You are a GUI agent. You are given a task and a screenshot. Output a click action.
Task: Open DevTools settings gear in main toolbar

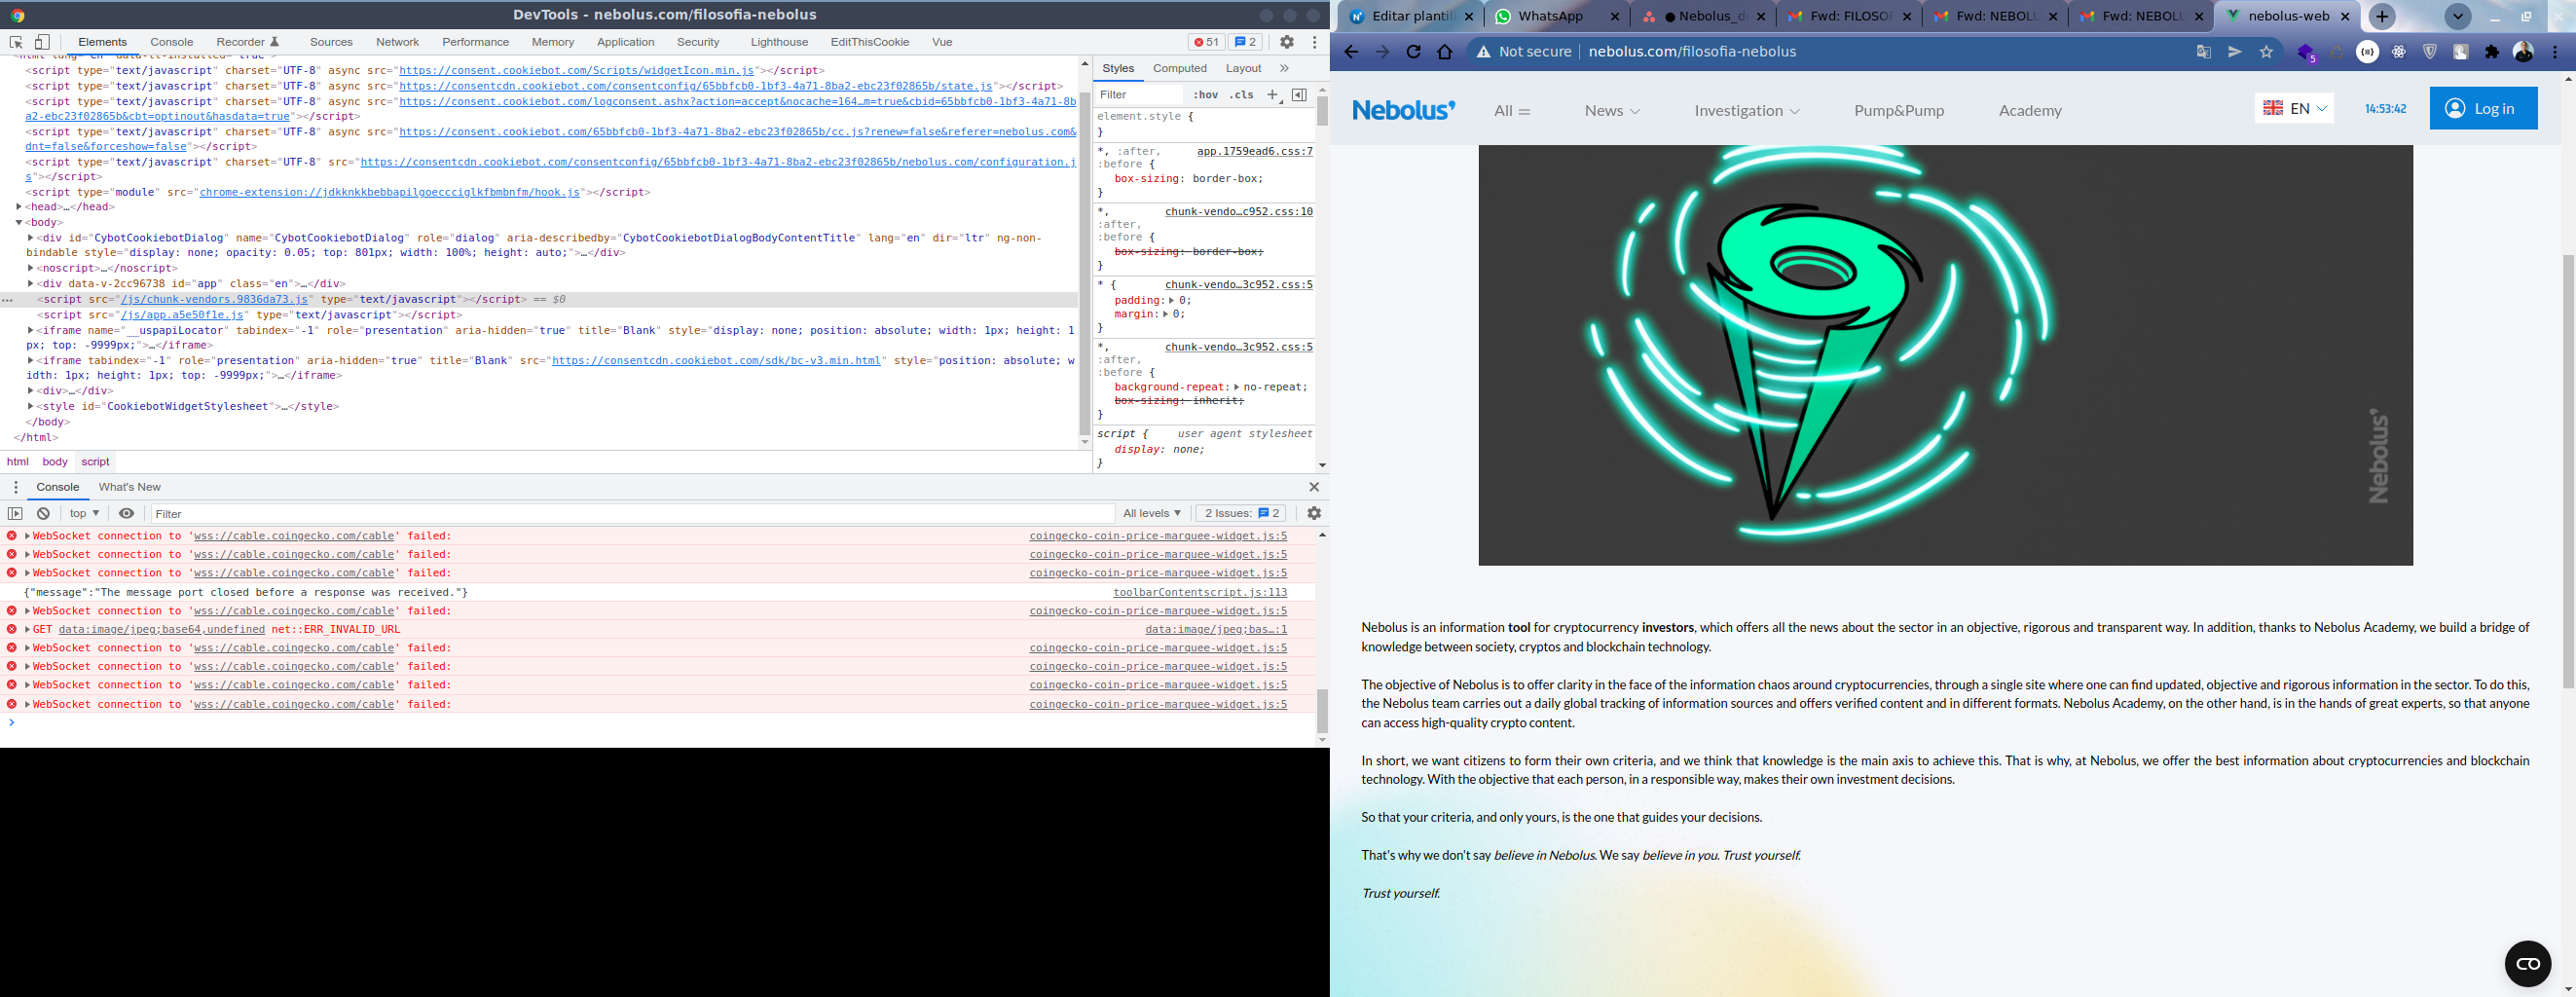[x=1287, y=42]
